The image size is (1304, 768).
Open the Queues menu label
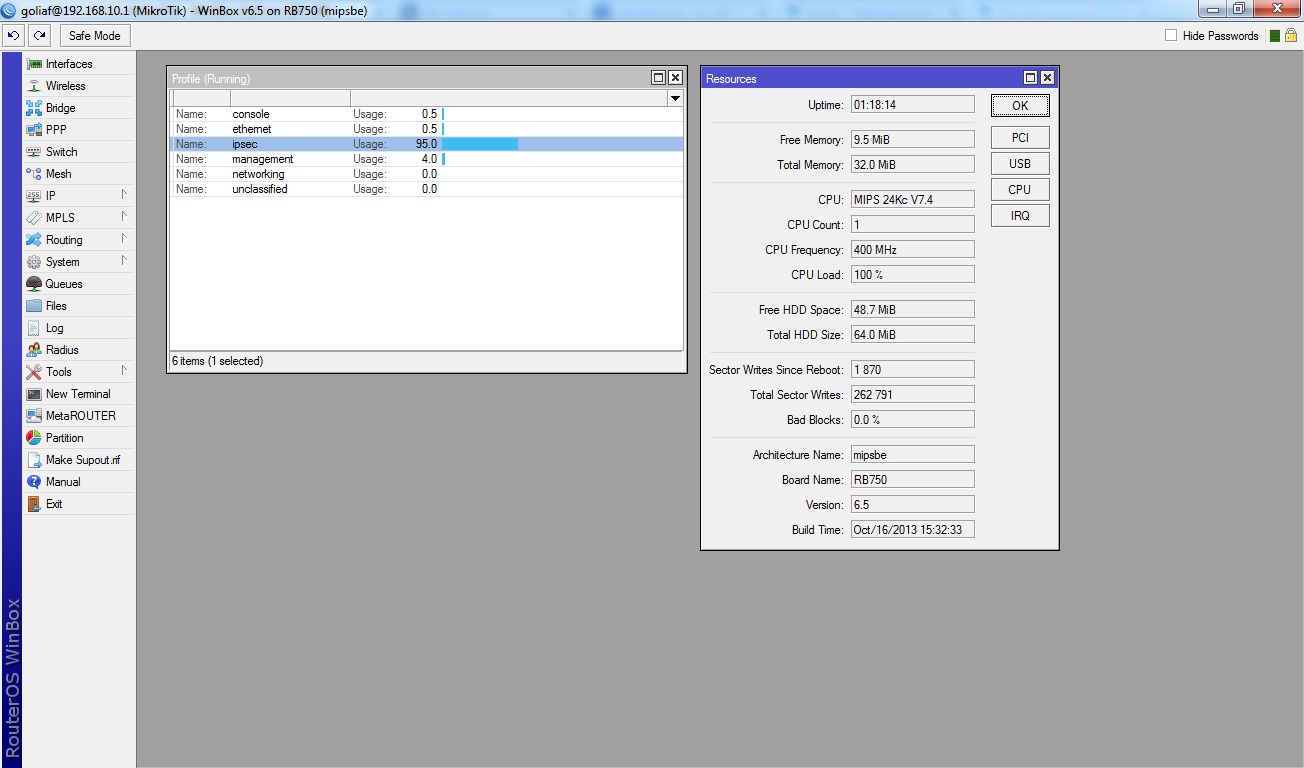tap(64, 284)
